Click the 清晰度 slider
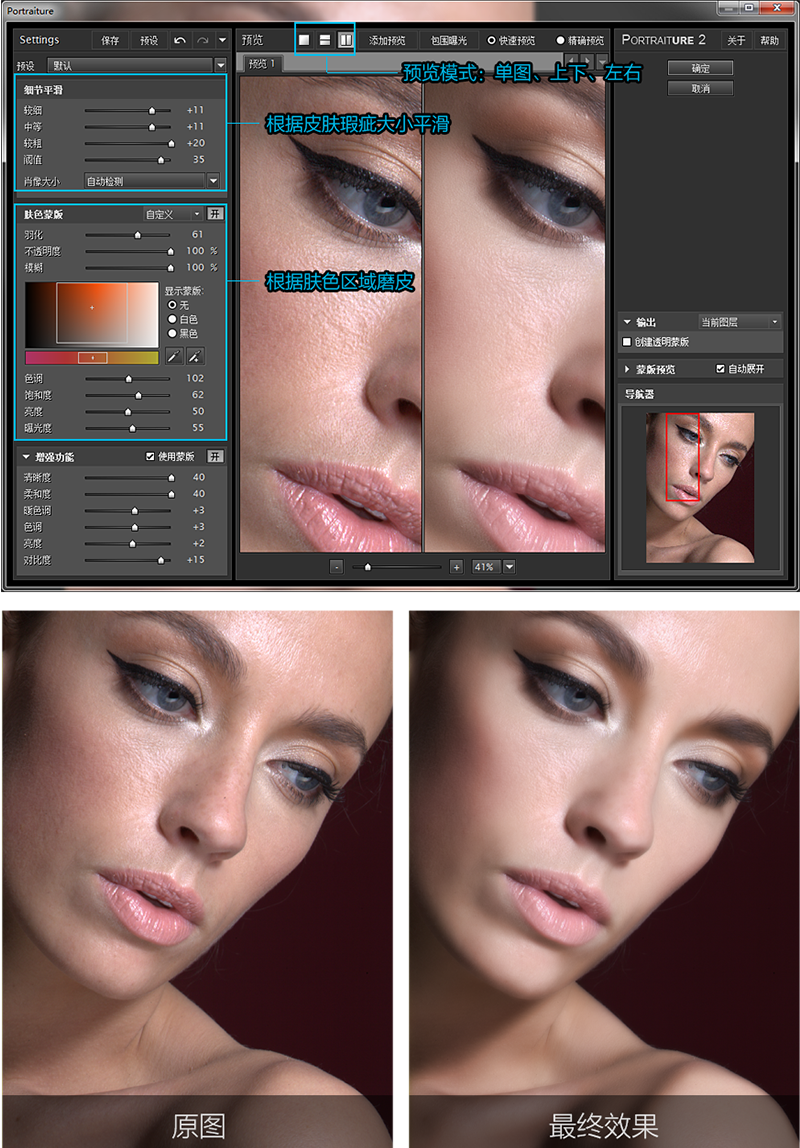The image size is (800, 1148). tap(128, 477)
